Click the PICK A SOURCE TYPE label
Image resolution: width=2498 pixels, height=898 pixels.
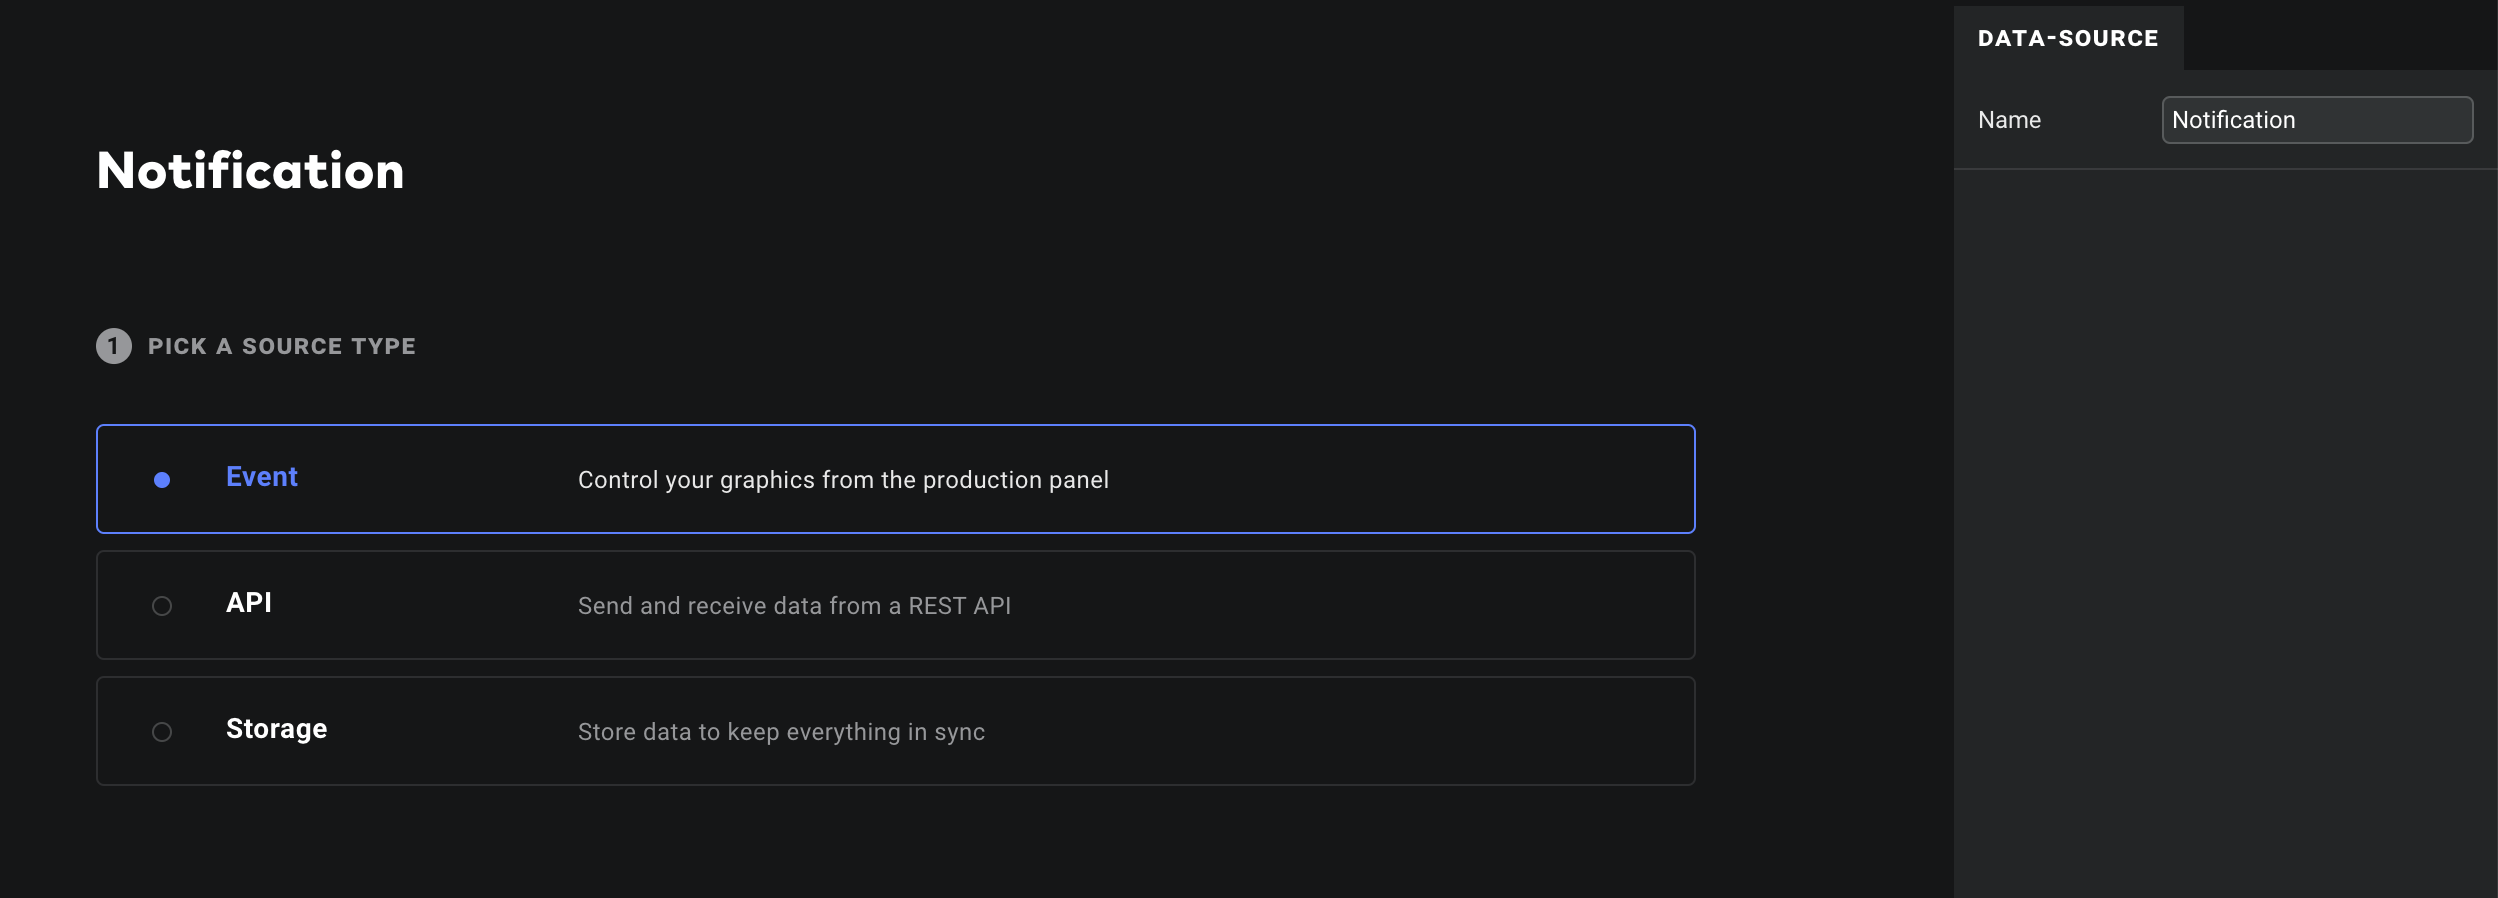(x=282, y=346)
